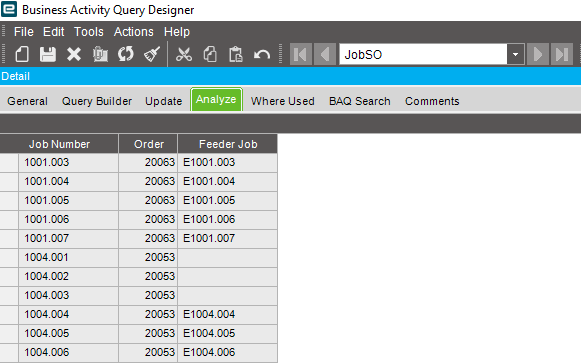Select job number cell 1001.006
This screenshot has height=363, width=581.
[69, 219]
